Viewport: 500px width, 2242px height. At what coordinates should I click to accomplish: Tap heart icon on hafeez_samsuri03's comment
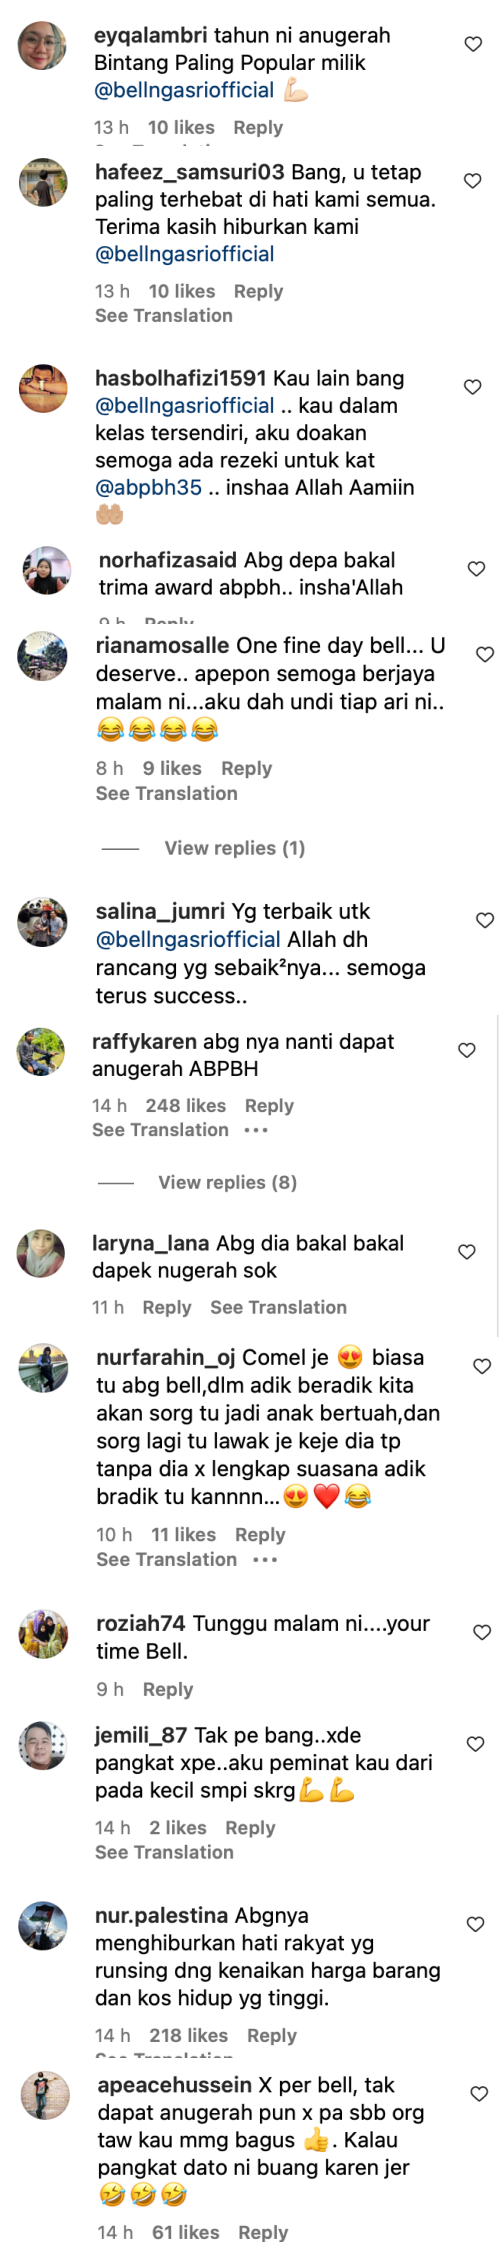[x=473, y=181]
